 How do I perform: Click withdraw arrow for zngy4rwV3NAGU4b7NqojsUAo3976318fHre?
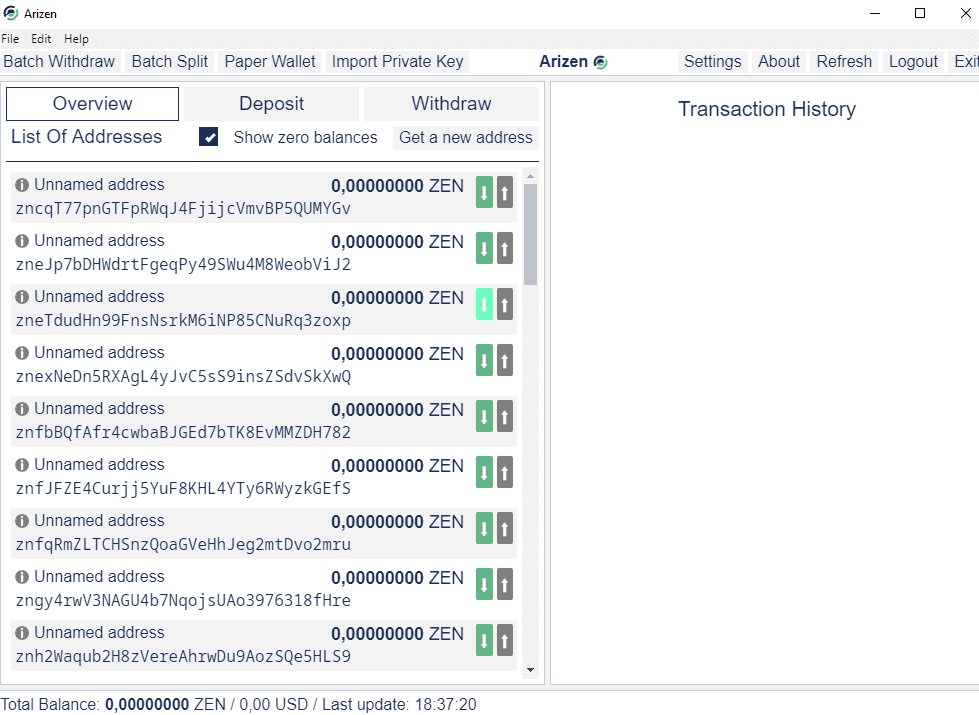pos(504,584)
